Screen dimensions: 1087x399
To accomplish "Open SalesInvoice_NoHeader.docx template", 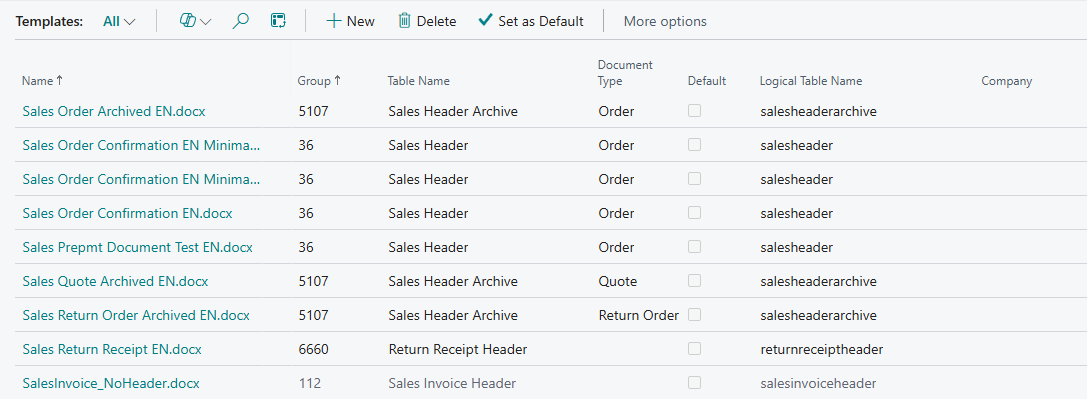I will pos(111,383).
